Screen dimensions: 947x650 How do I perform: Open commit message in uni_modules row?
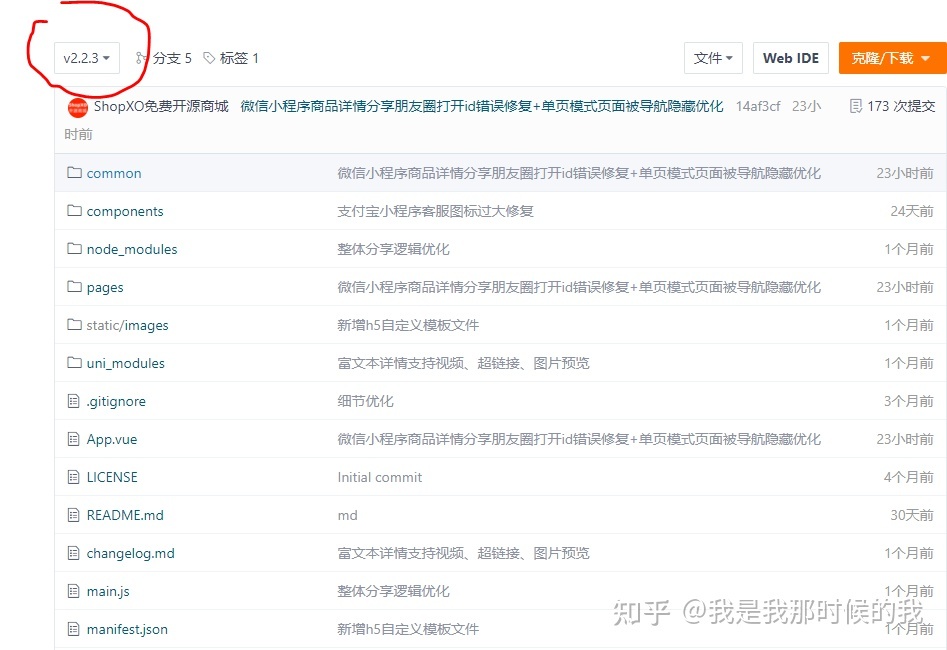click(x=463, y=364)
